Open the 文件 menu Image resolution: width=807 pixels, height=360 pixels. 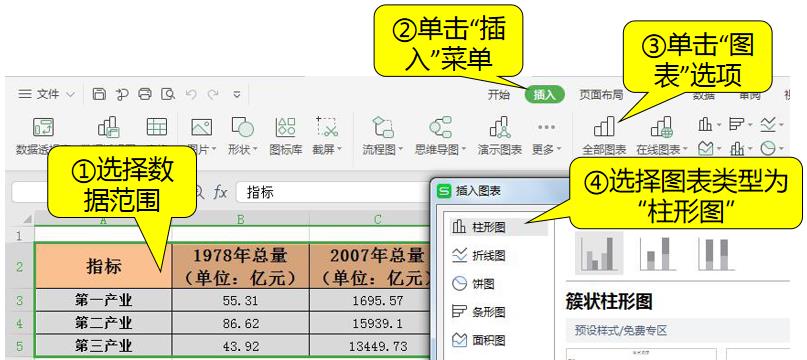pyautogui.click(x=47, y=94)
